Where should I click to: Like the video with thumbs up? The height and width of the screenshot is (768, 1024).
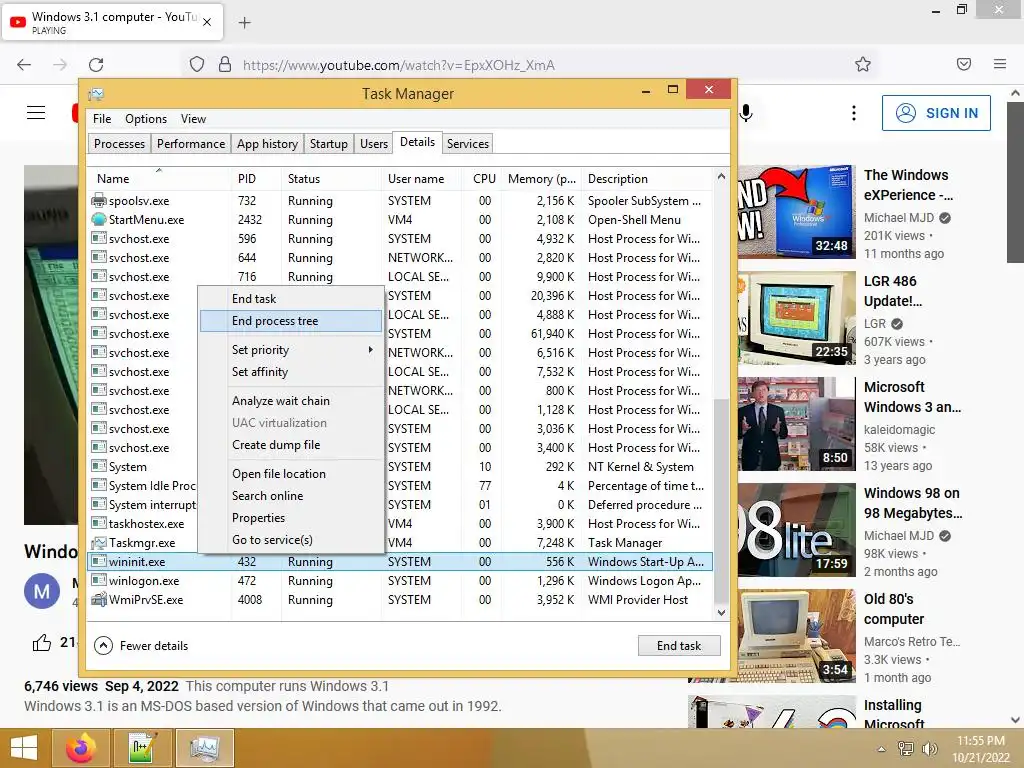pyautogui.click(x=42, y=643)
